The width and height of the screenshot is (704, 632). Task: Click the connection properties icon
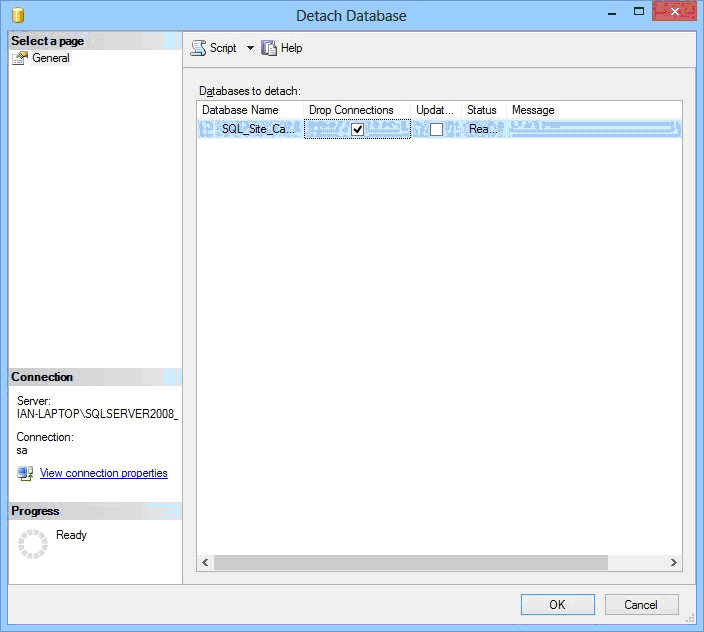point(25,473)
